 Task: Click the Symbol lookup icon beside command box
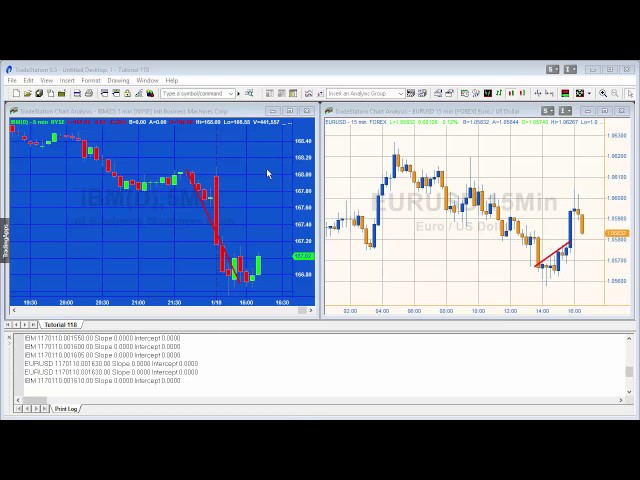(249, 93)
